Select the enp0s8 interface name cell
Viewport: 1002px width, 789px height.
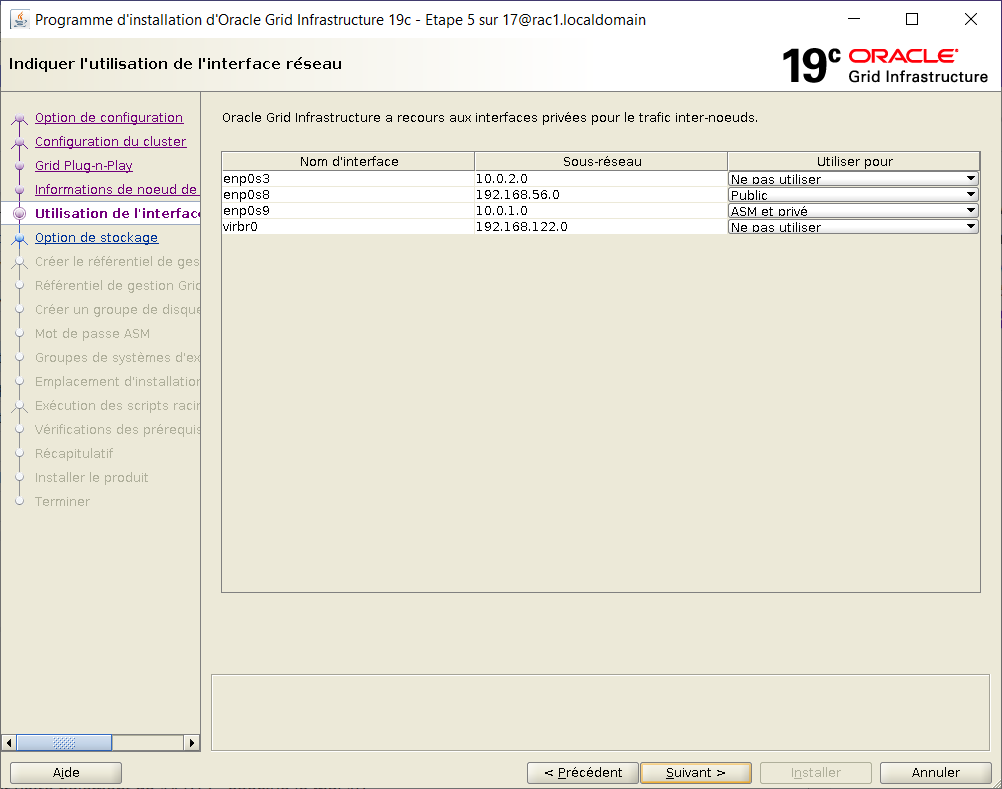click(348, 195)
